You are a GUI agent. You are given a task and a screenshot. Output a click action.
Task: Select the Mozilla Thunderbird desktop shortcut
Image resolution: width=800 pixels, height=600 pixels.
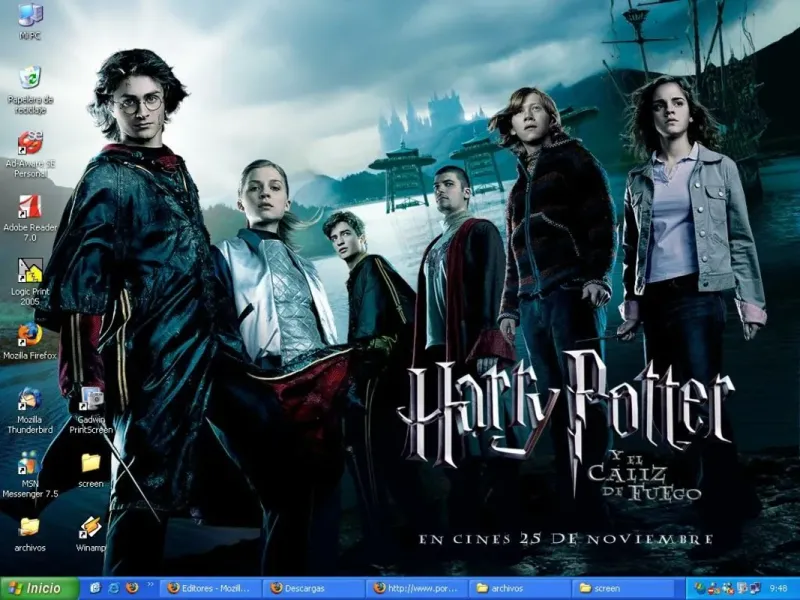click(30, 410)
